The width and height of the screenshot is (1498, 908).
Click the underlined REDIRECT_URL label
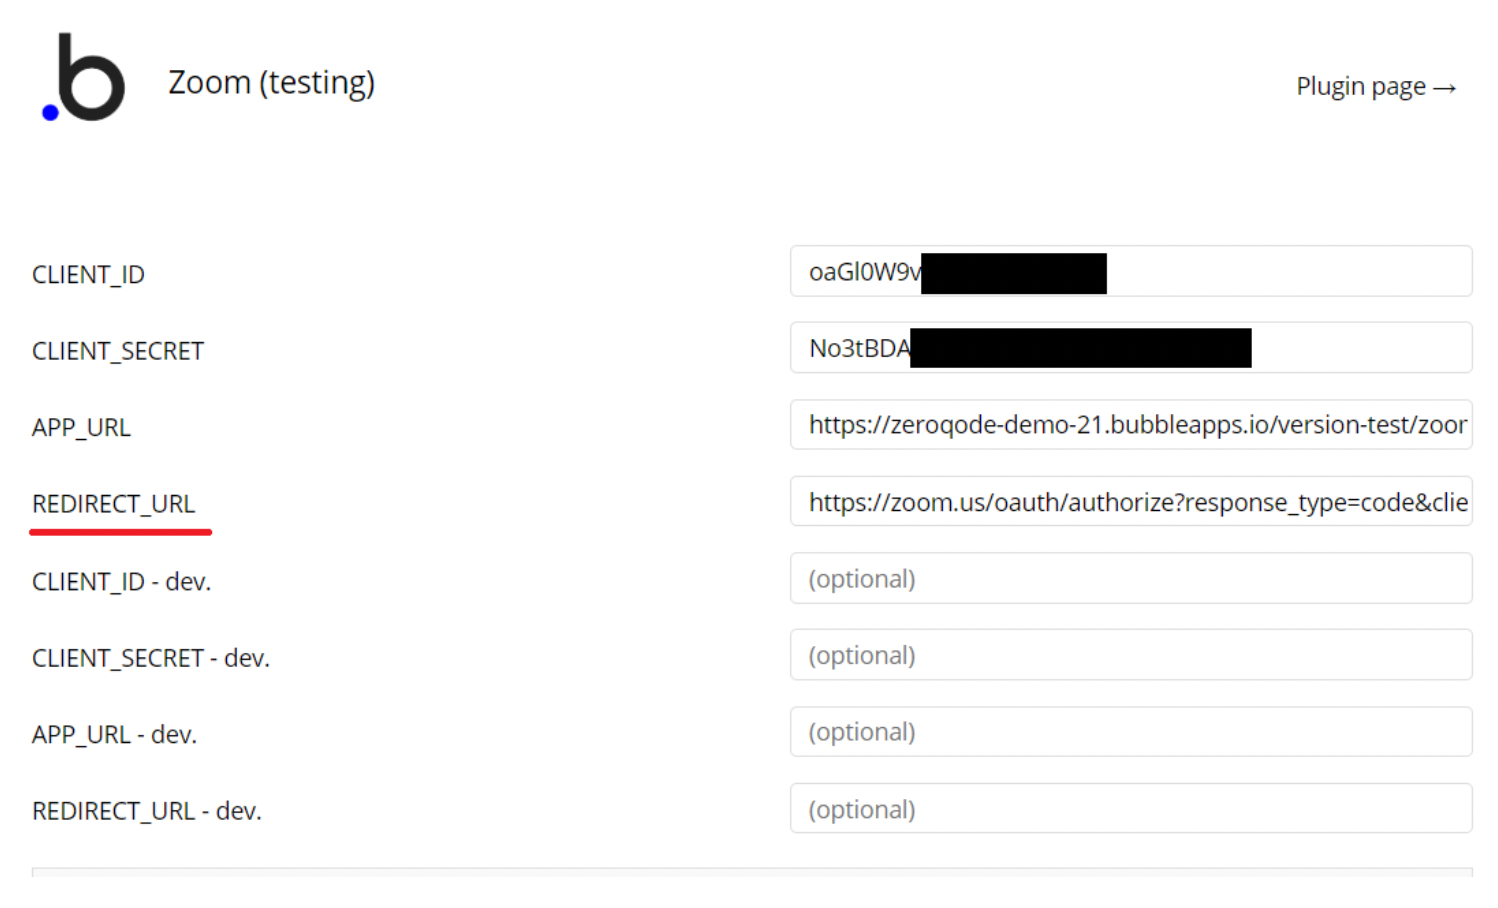pos(113,504)
